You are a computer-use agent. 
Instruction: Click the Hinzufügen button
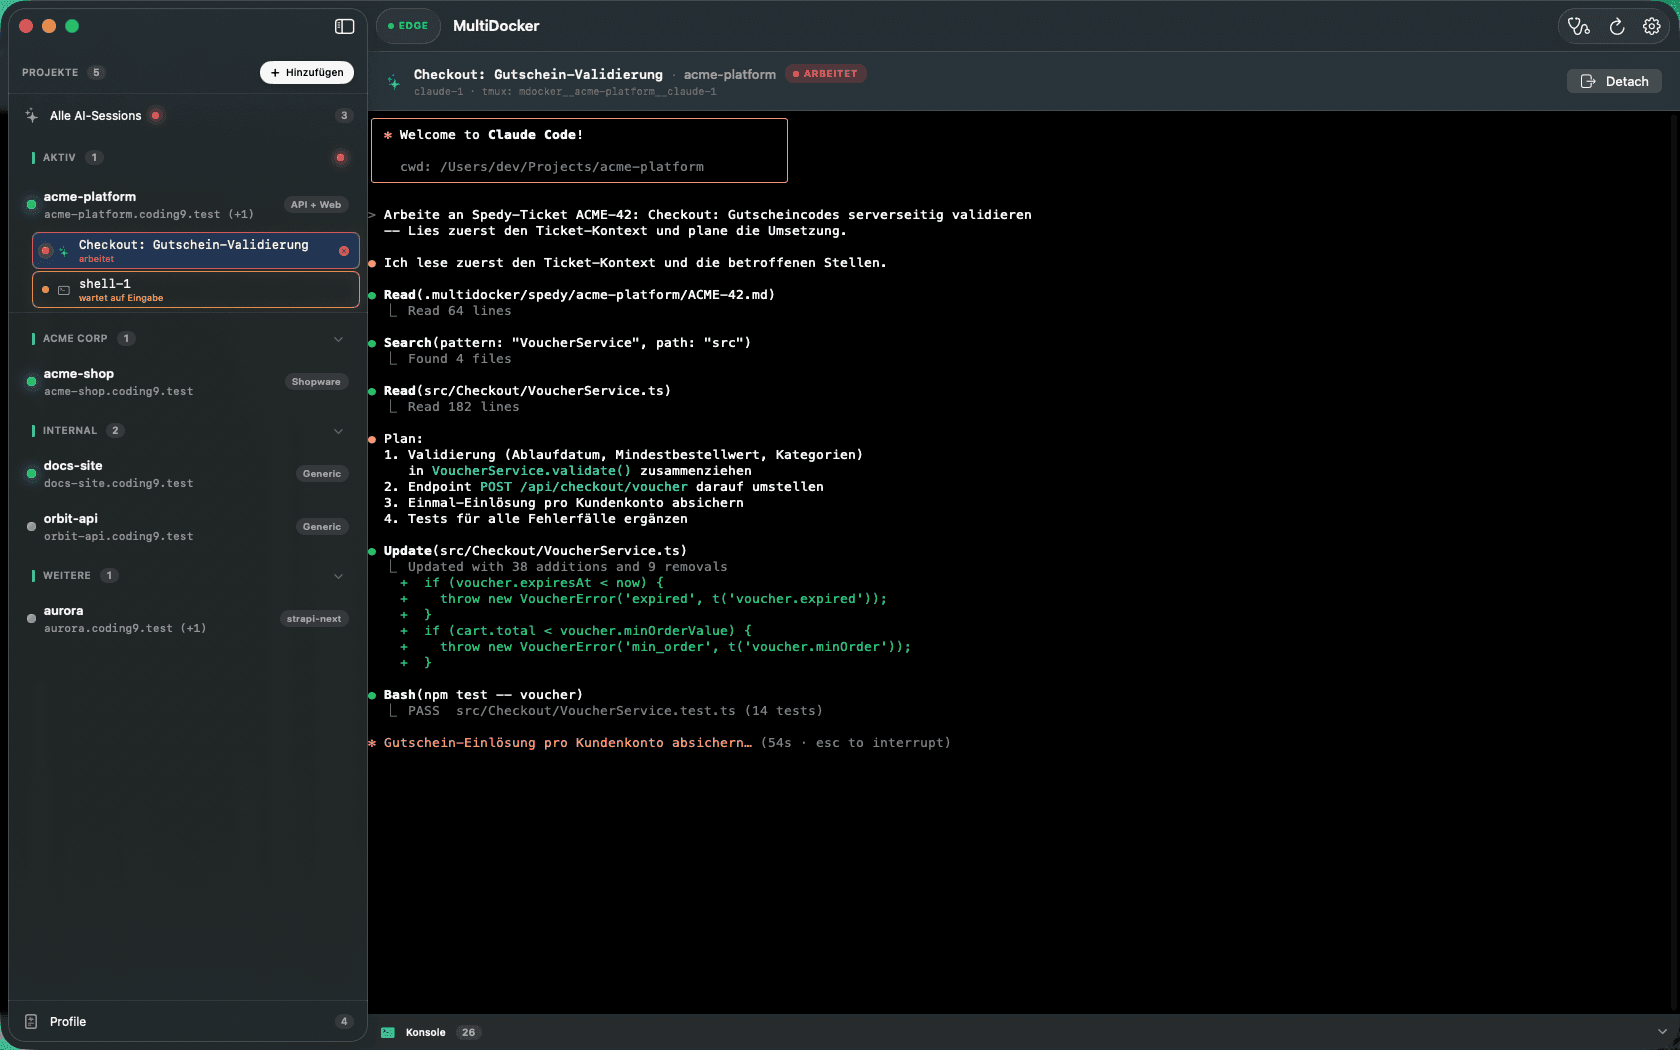(307, 73)
